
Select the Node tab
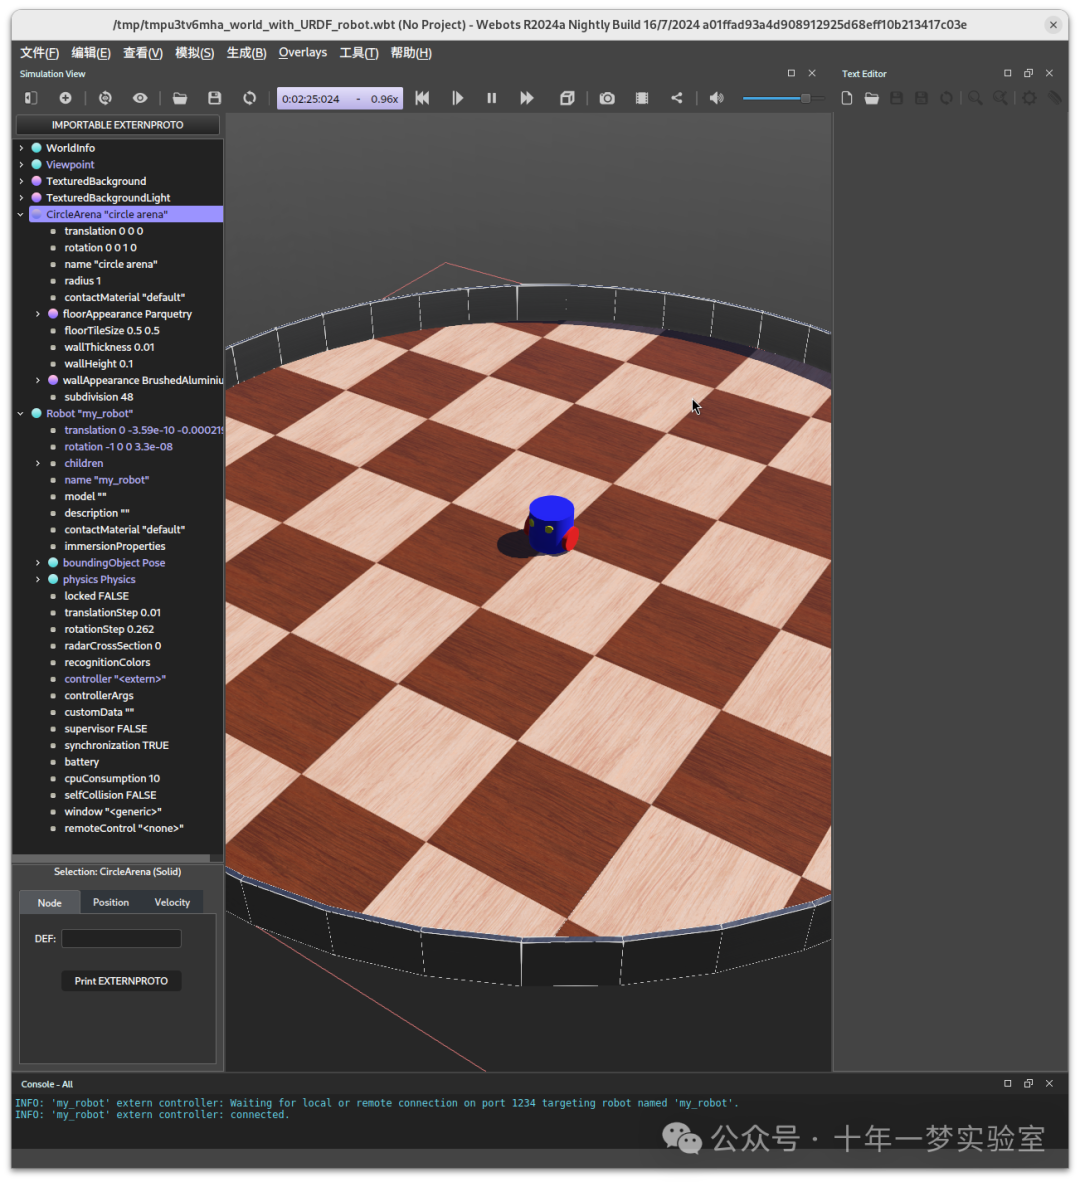click(50, 902)
